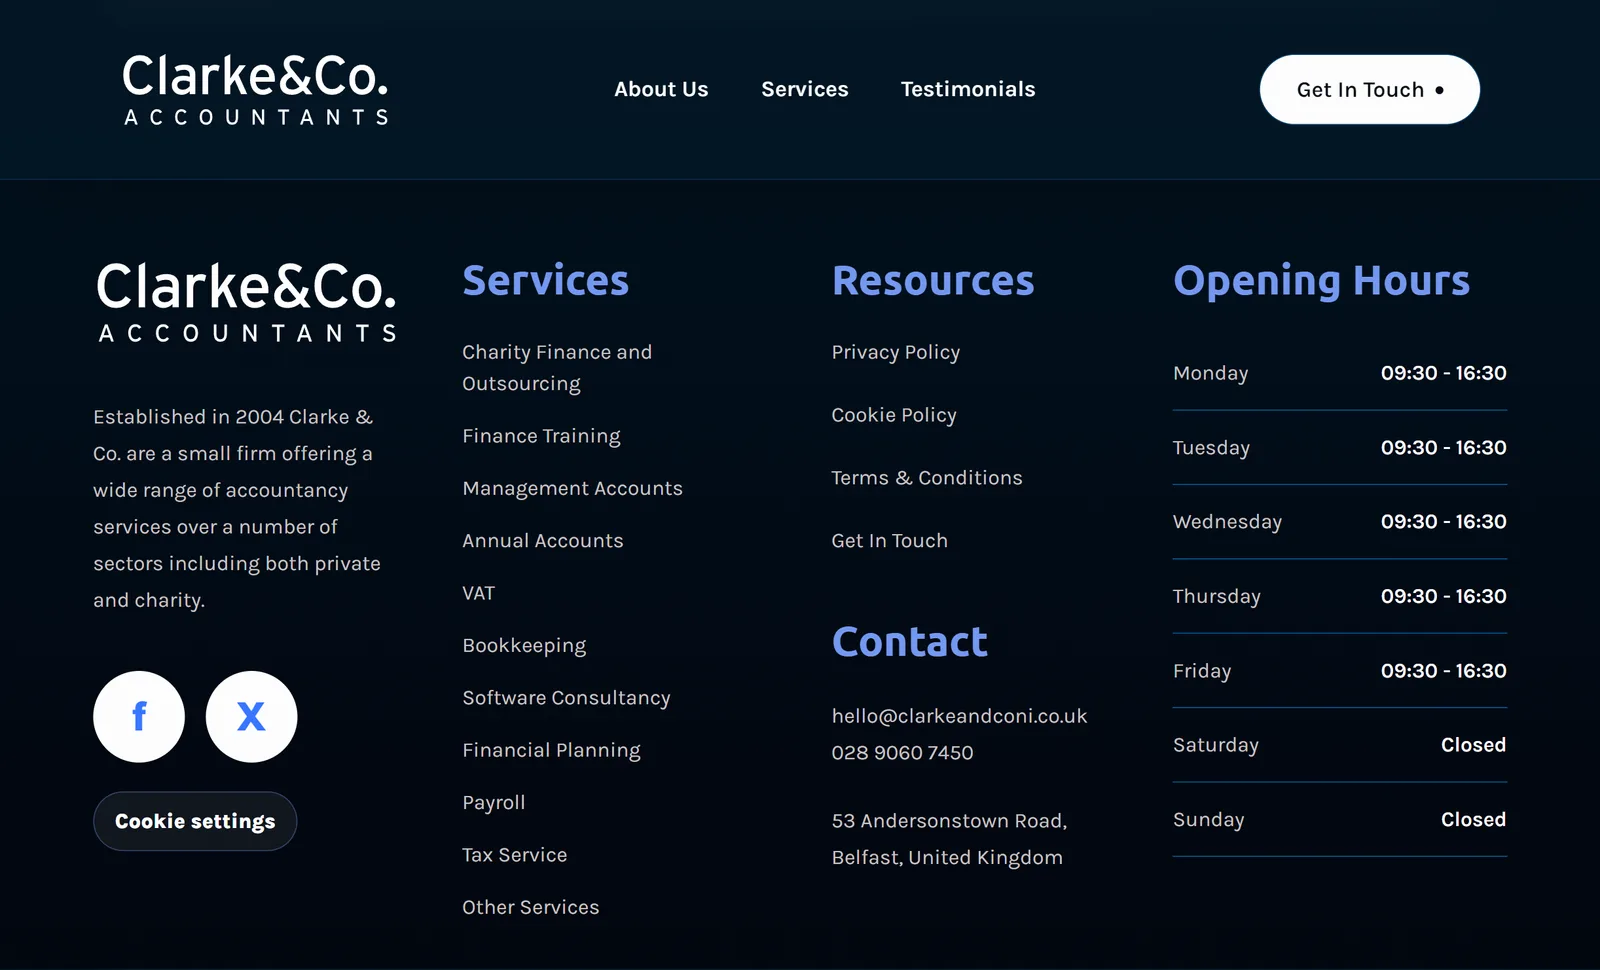Open Cookie settings
Viewport: 1600px width, 970px height.
coord(195,821)
